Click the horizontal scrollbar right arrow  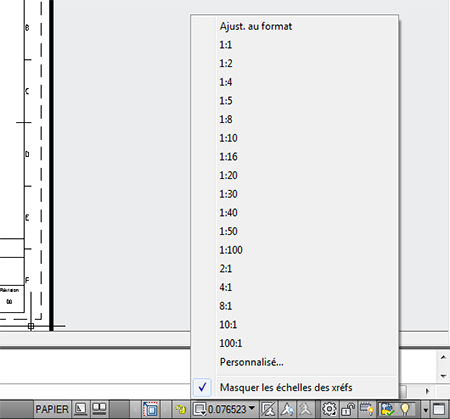(x=427, y=391)
